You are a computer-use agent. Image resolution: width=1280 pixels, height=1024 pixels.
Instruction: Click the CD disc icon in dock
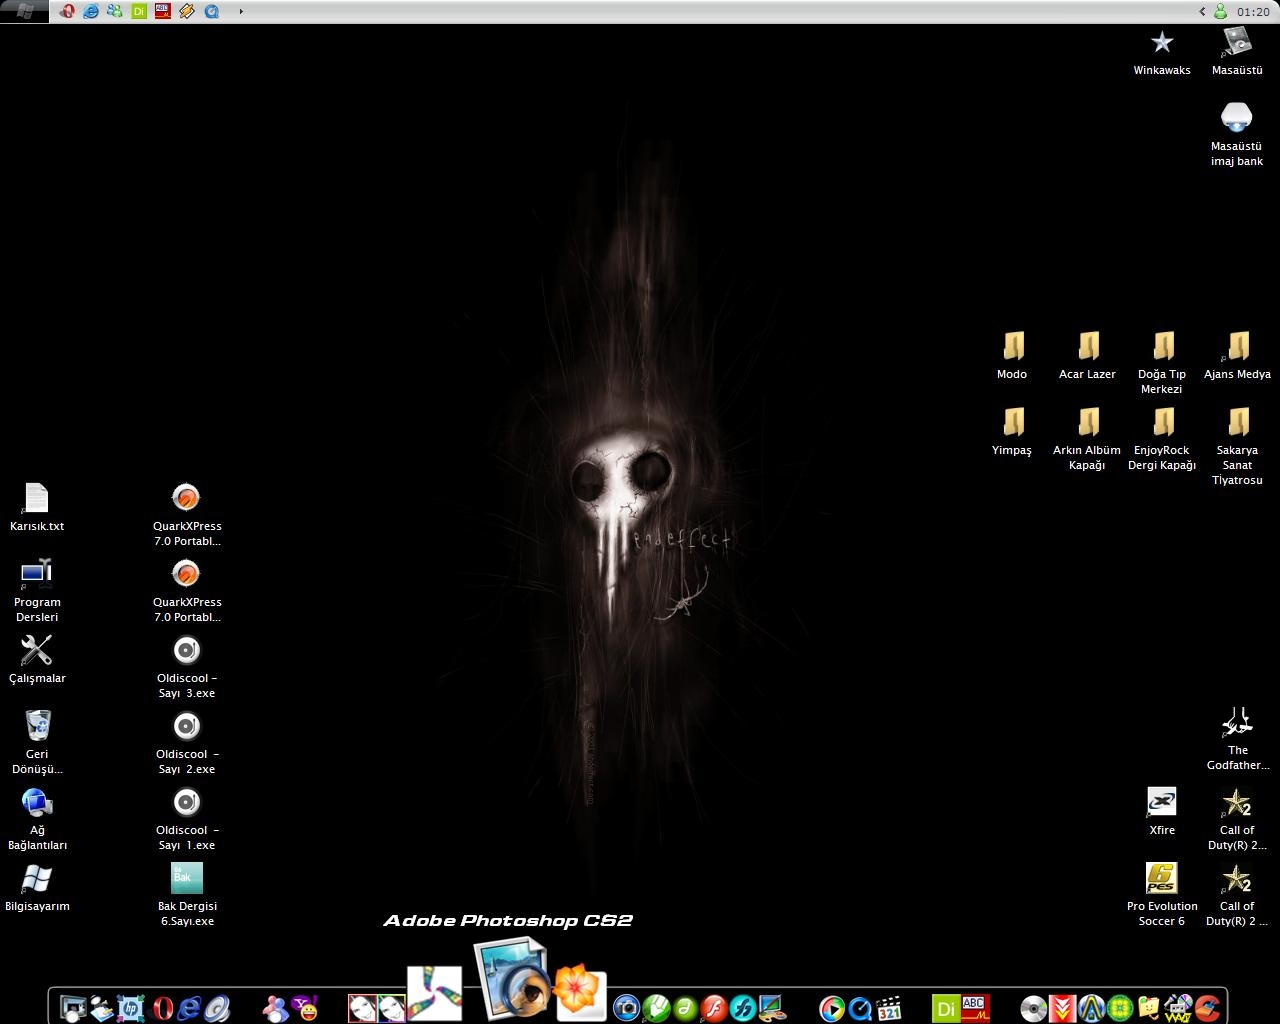click(x=1033, y=1008)
